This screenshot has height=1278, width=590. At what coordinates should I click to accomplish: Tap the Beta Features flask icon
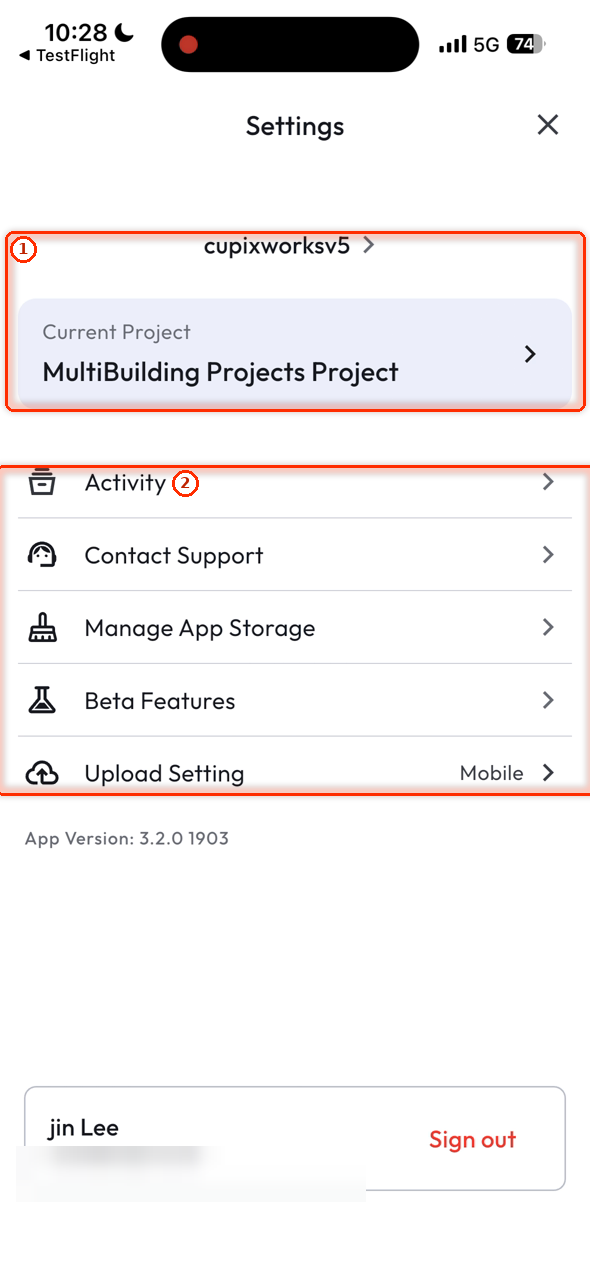click(41, 701)
